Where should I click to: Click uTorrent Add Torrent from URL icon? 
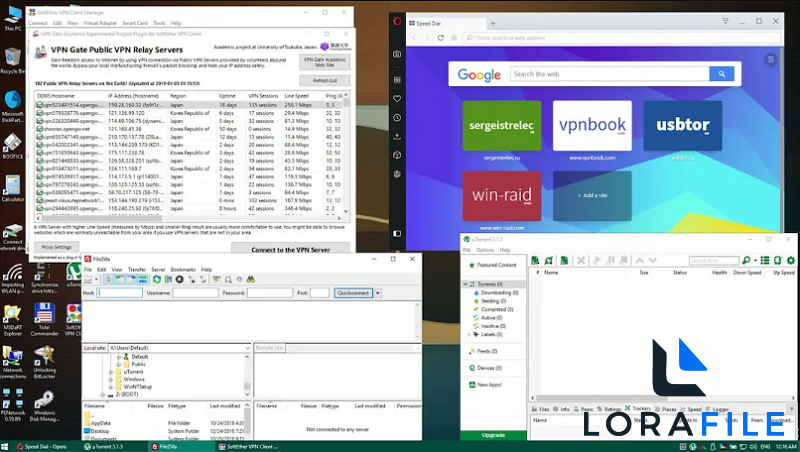(x=548, y=261)
